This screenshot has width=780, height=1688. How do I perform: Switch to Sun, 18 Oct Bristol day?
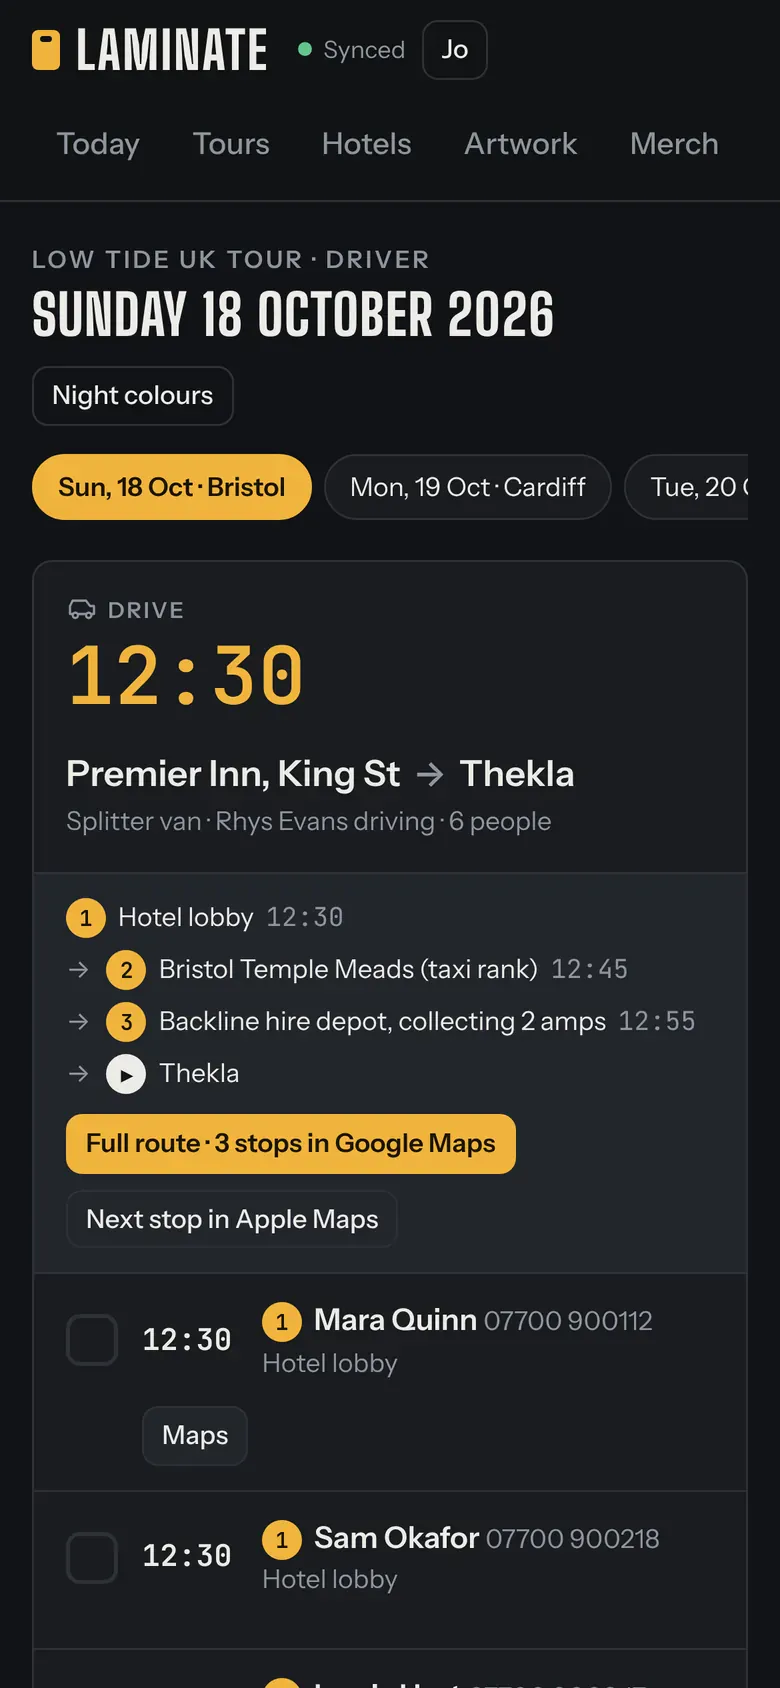coord(172,487)
